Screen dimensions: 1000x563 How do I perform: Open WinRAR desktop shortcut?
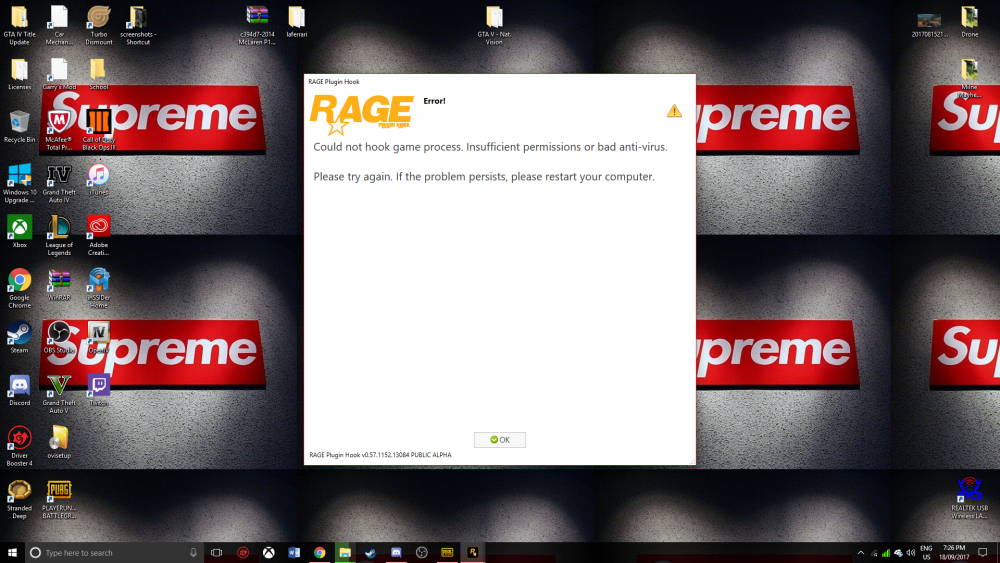tap(59, 284)
